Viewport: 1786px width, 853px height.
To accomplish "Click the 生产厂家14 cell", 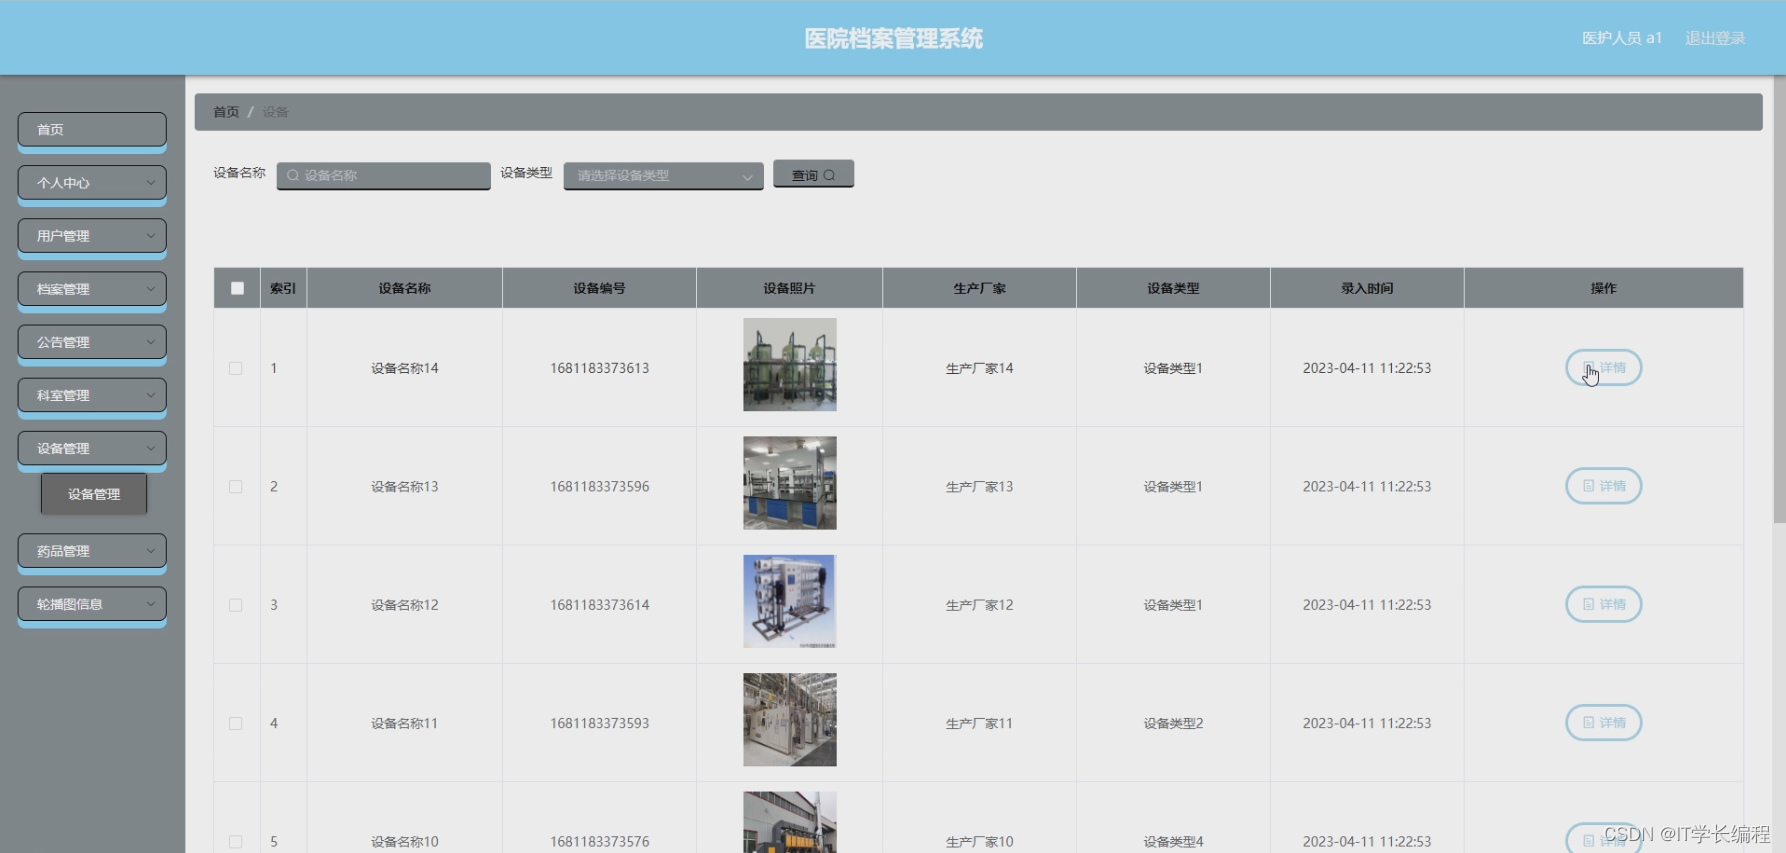I will [x=979, y=368].
